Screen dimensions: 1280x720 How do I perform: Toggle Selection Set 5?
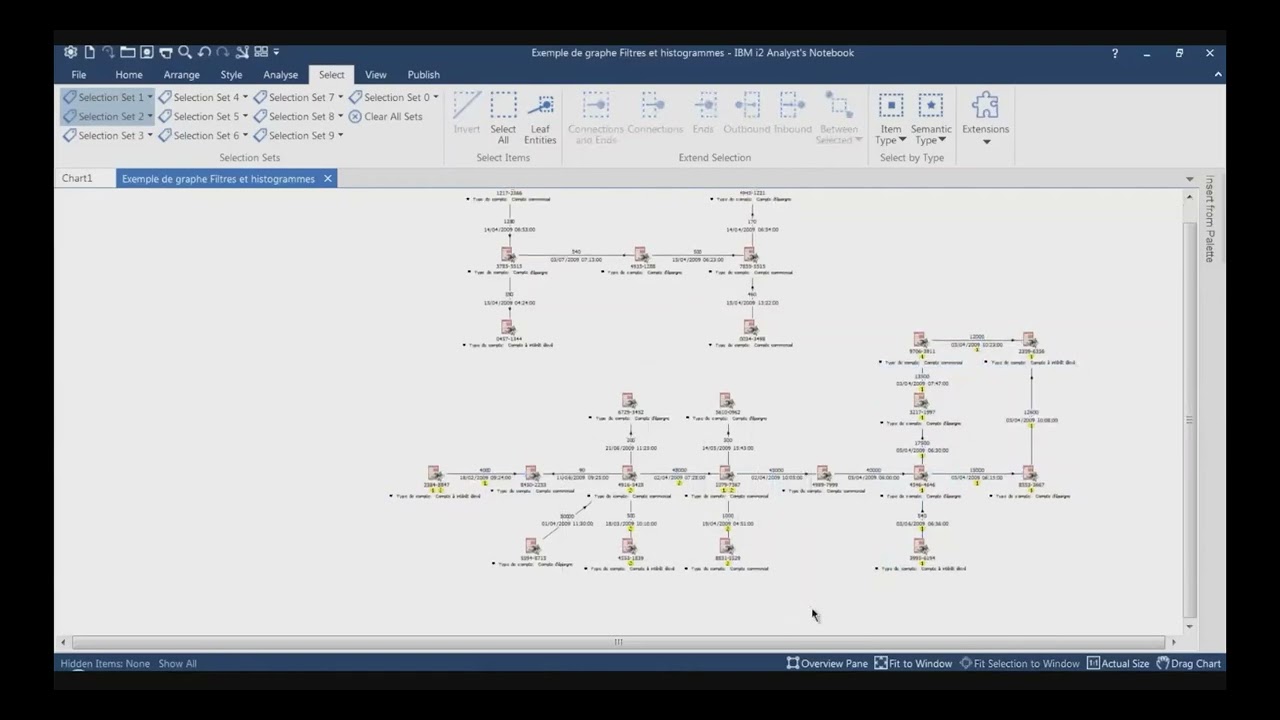pos(198,116)
